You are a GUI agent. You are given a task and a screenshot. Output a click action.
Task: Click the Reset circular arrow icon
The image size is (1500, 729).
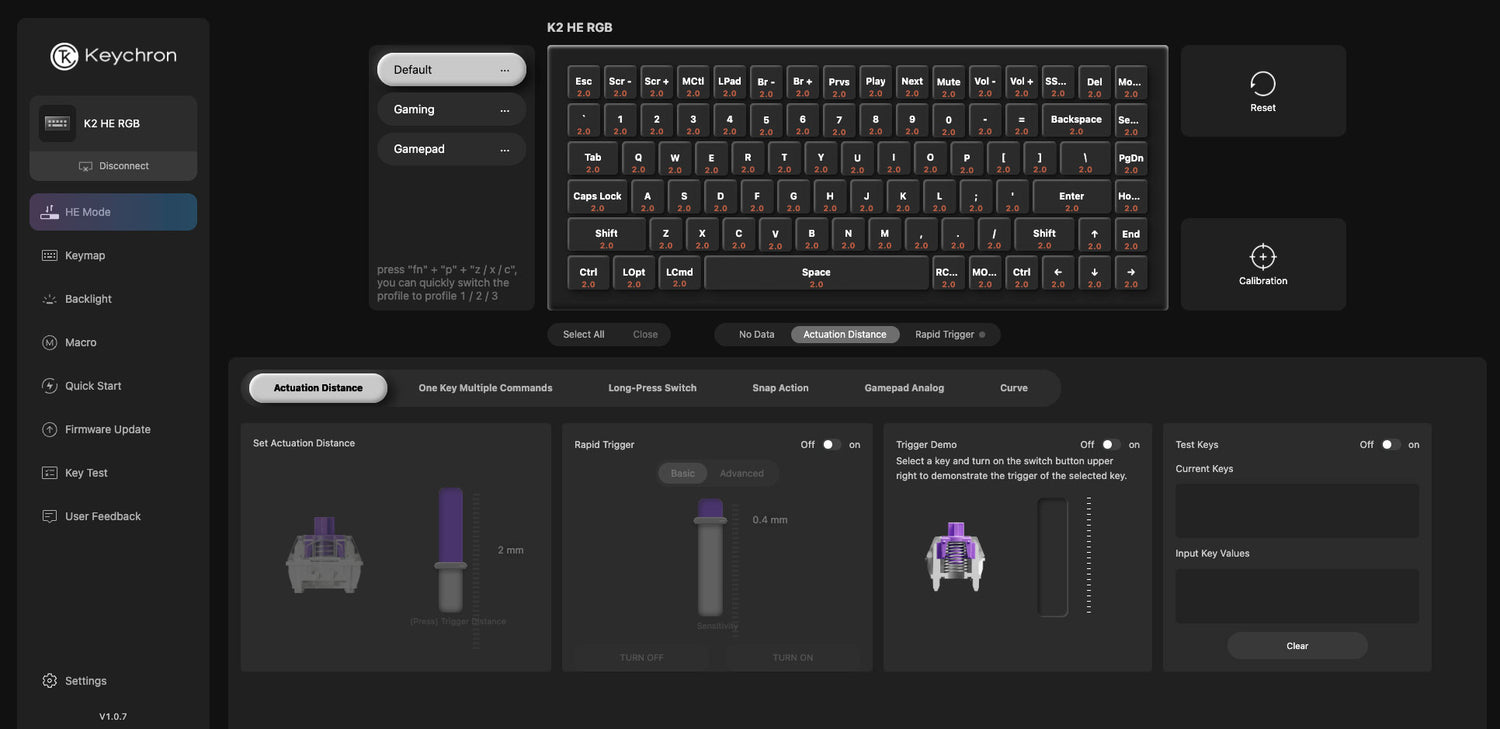tap(1263, 84)
